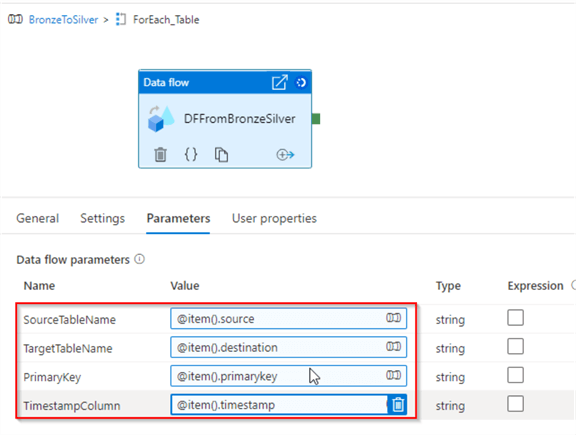
Task: Toggle Expression checkbox for PrimaryKey
Action: point(515,375)
